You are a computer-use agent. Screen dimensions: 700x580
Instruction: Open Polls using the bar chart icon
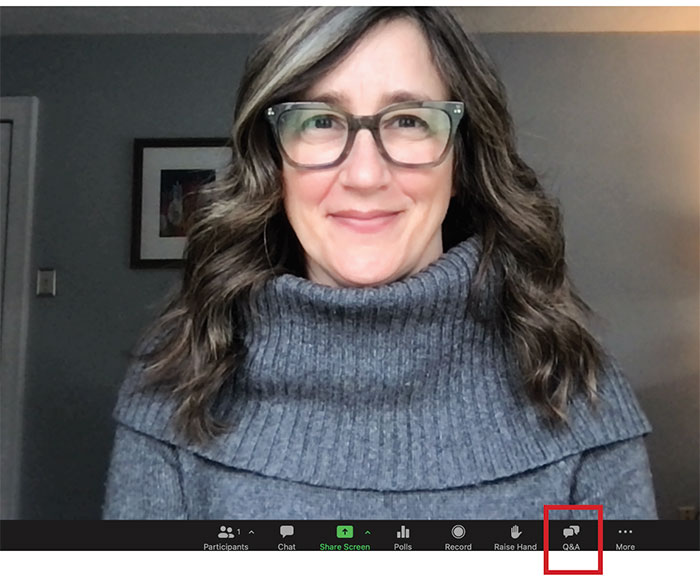pos(403,532)
